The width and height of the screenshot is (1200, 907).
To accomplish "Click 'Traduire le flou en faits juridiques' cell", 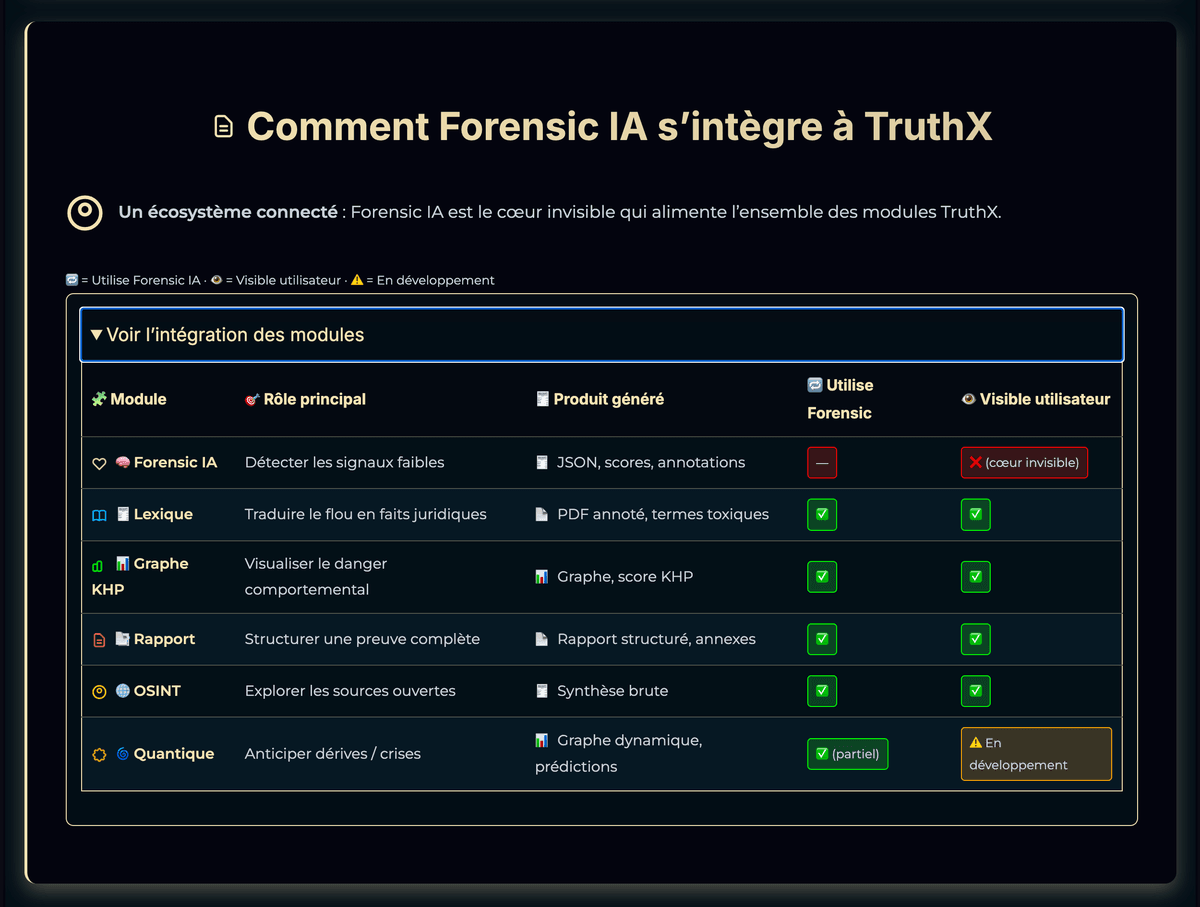I will click(366, 514).
